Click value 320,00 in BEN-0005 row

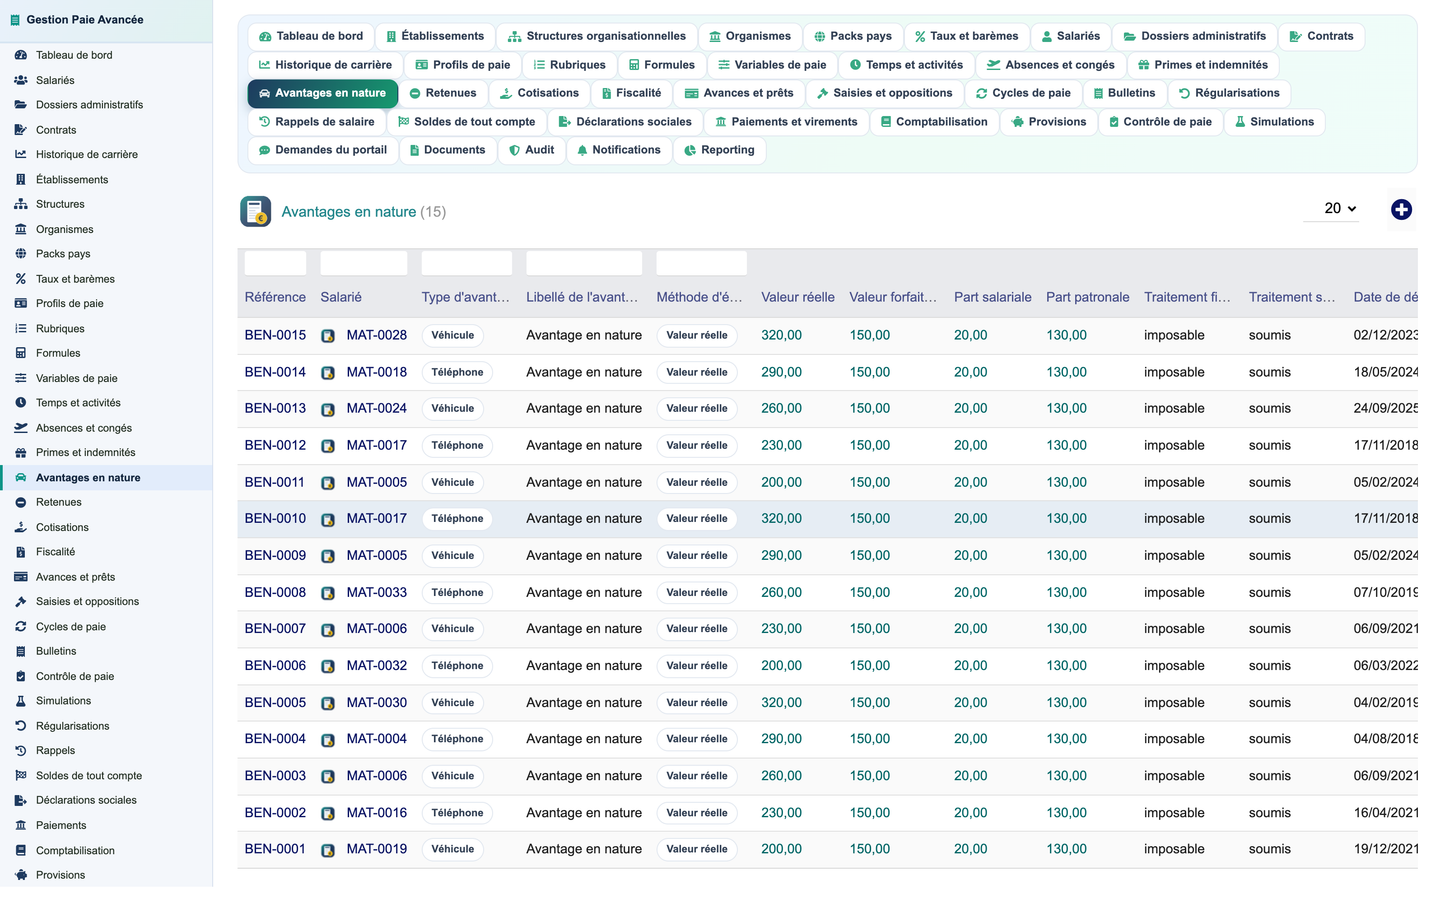click(x=781, y=702)
